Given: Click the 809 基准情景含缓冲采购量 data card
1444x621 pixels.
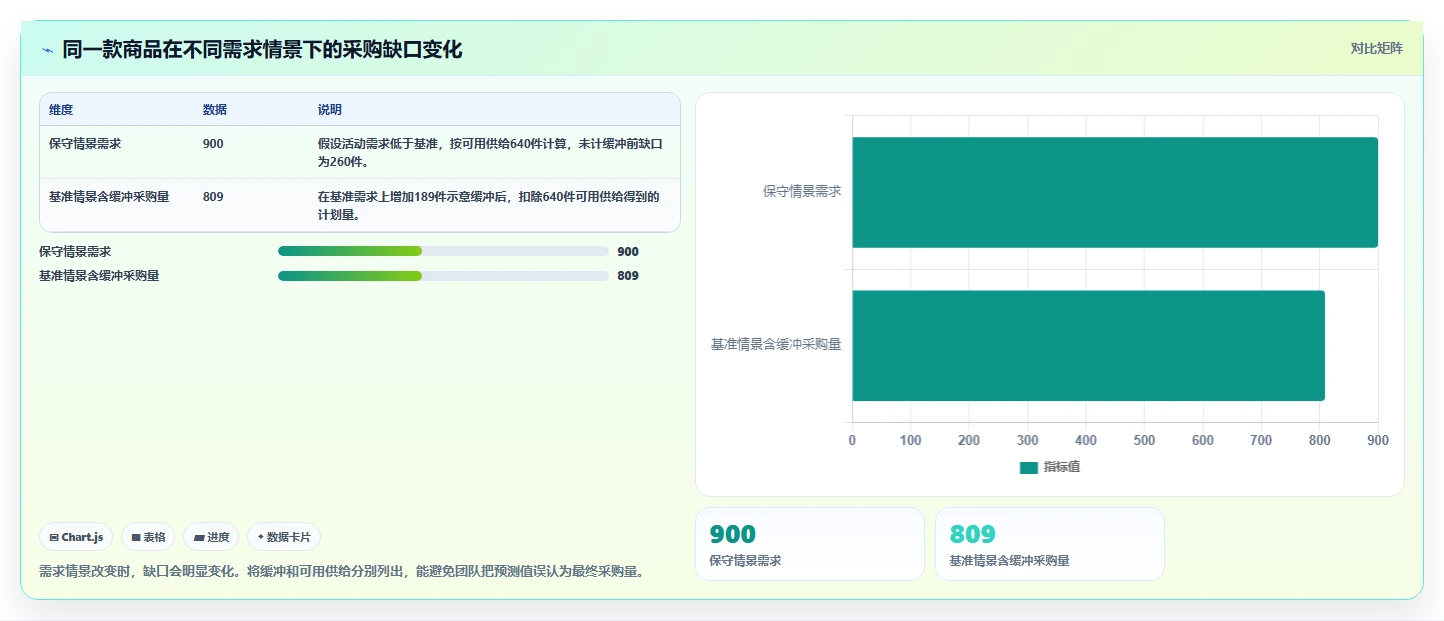Looking at the screenshot, I should click(x=1050, y=544).
